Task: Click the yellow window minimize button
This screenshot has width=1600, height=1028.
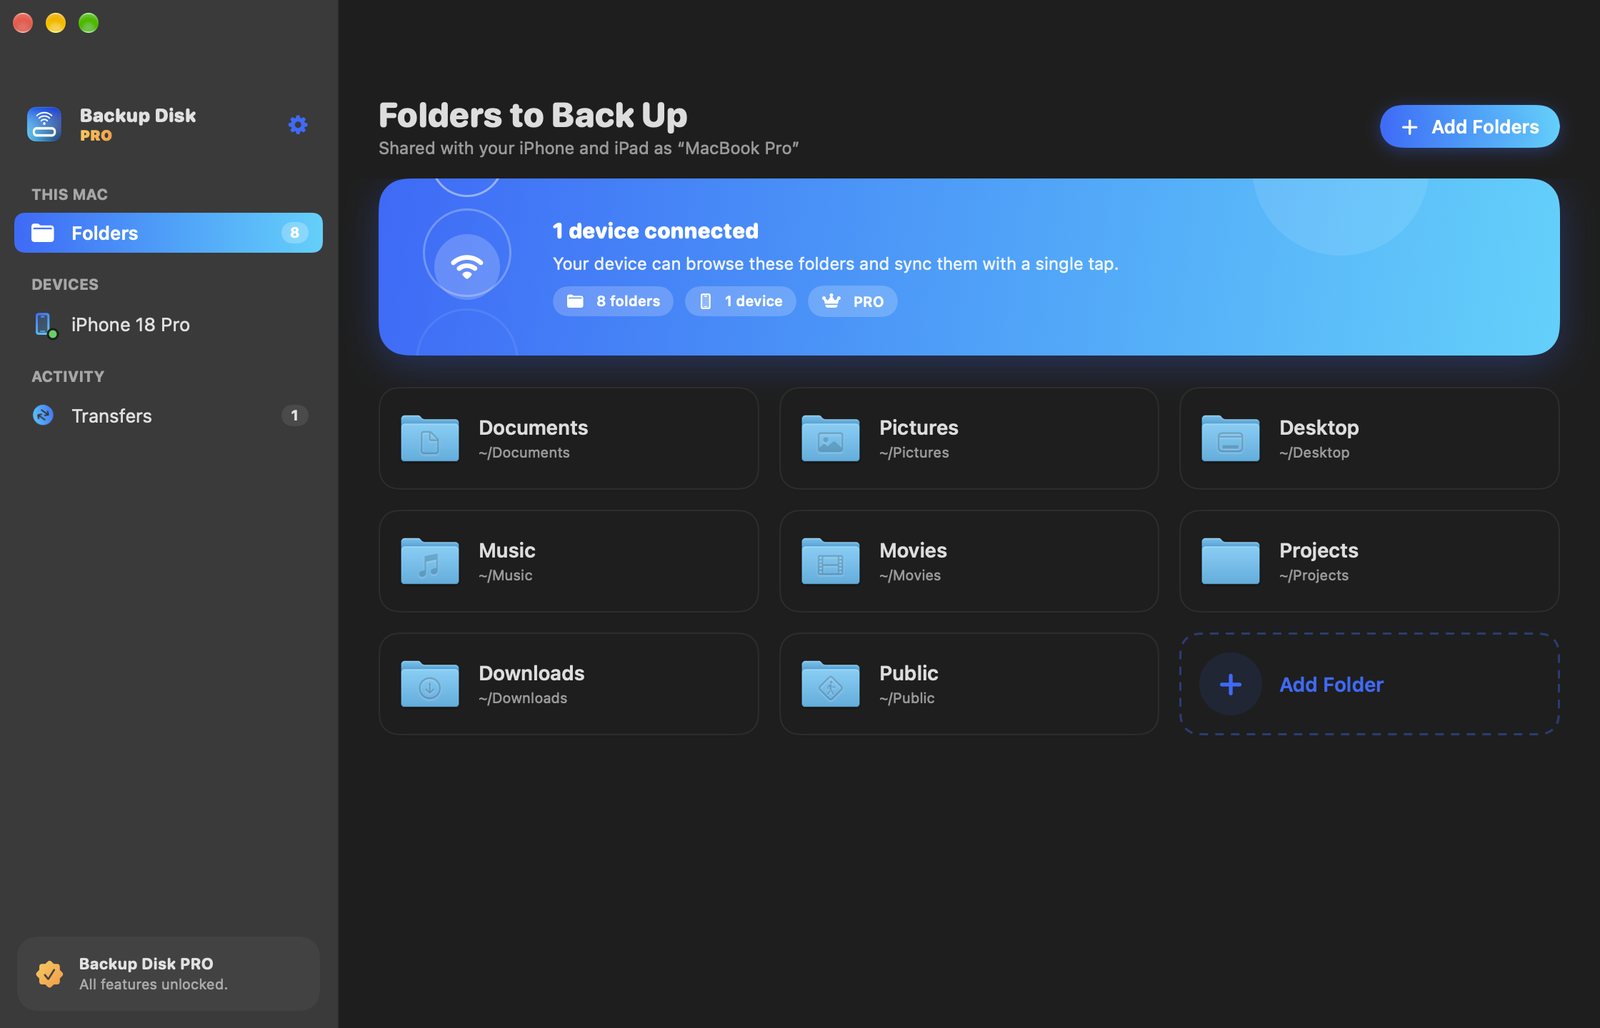Action: tap(55, 22)
